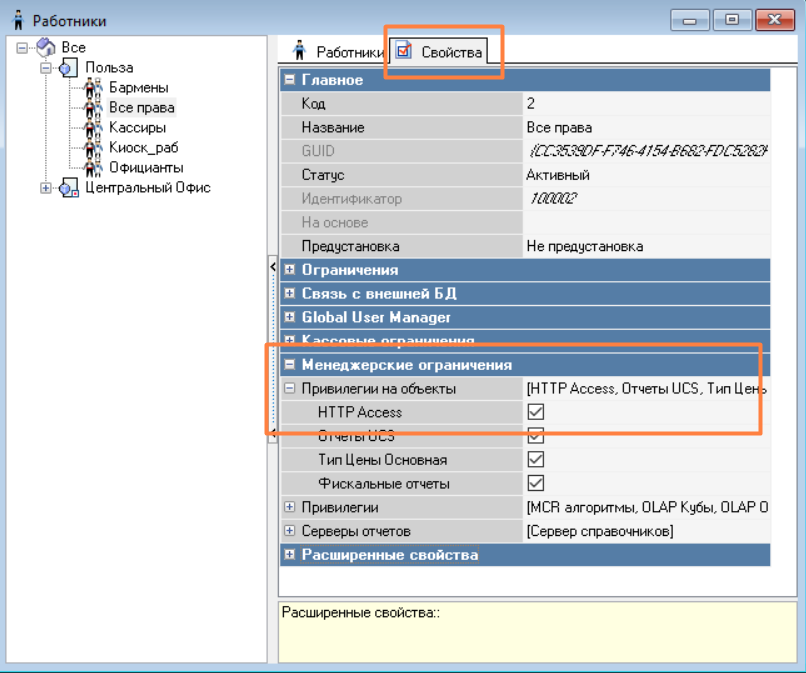This screenshot has width=806, height=673.
Task: Expand the Центральный Офис tree node
Action: click(x=46, y=188)
